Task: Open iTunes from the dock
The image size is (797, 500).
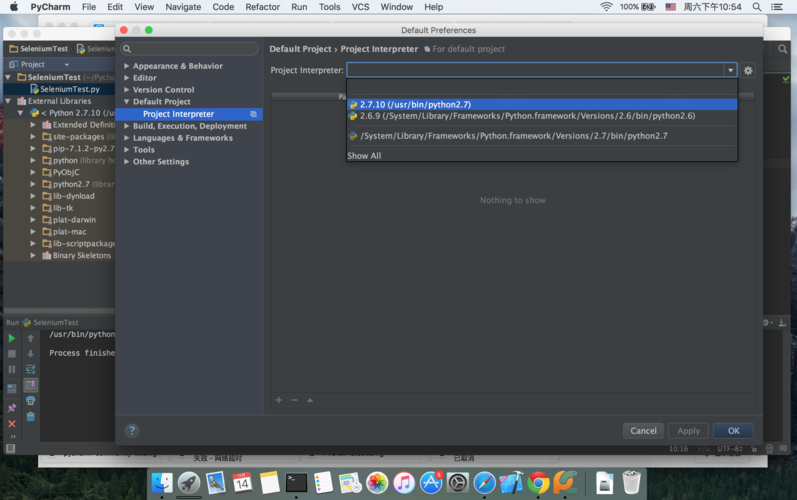Action: click(x=404, y=483)
